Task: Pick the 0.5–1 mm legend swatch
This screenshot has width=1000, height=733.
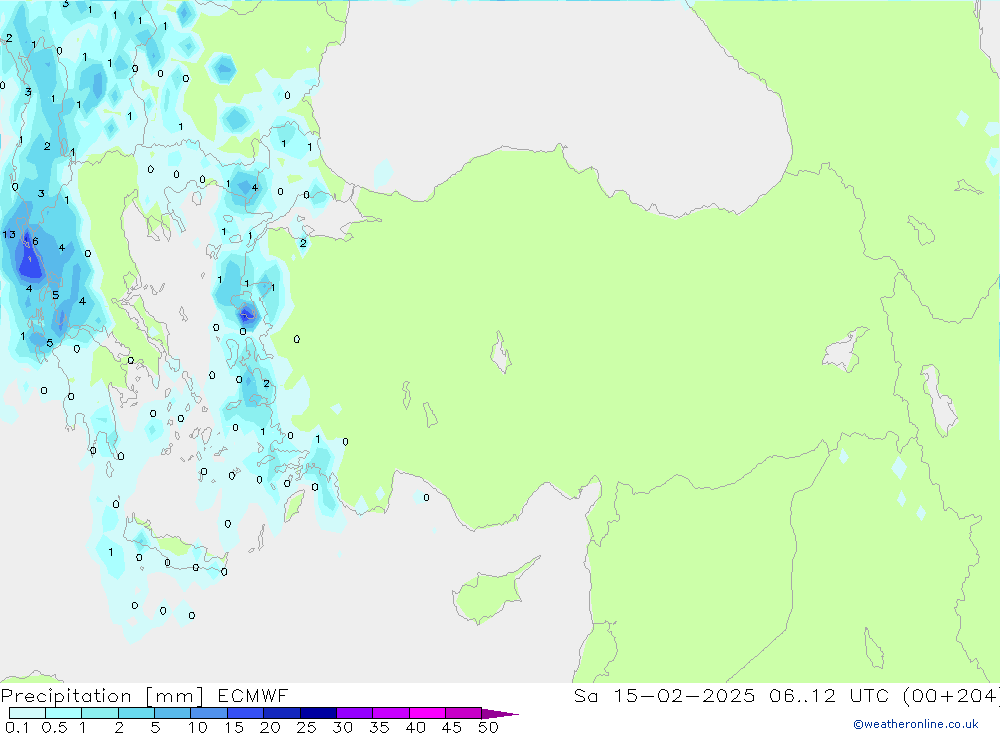Action: click(64, 713)
